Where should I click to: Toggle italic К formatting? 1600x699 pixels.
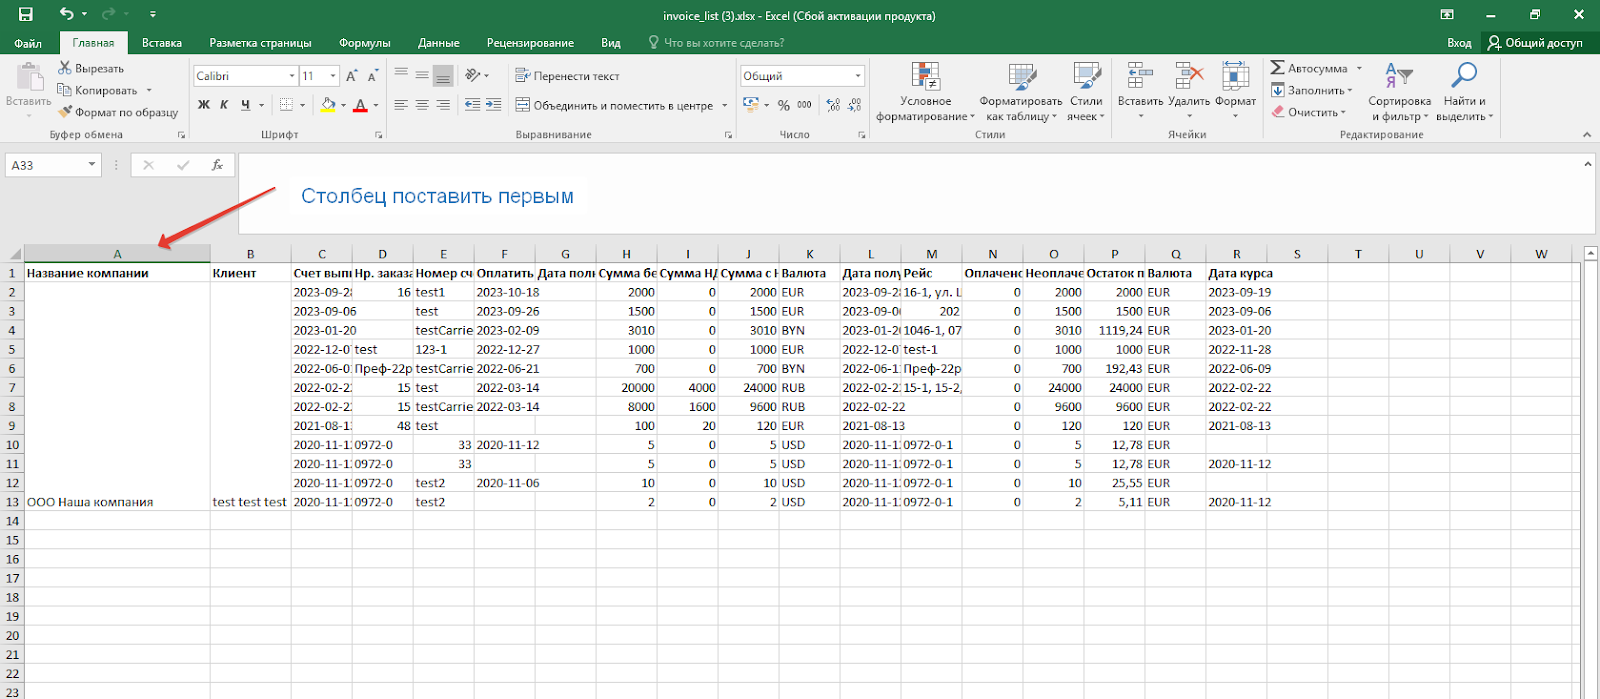click(x=224, y=104)
